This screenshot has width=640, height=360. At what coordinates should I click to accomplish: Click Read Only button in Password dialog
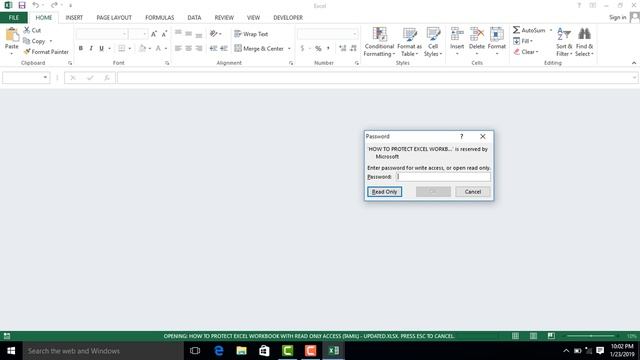click(384, 192)
